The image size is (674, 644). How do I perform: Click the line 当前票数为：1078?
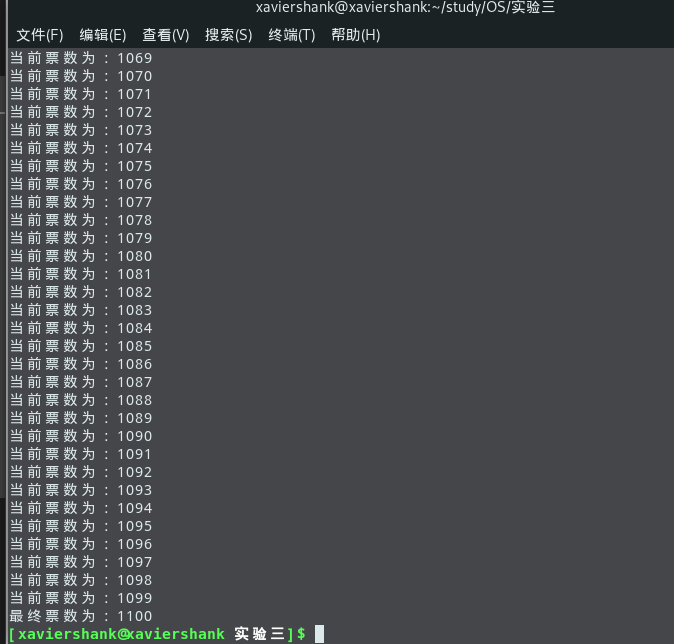click(81, 220)
